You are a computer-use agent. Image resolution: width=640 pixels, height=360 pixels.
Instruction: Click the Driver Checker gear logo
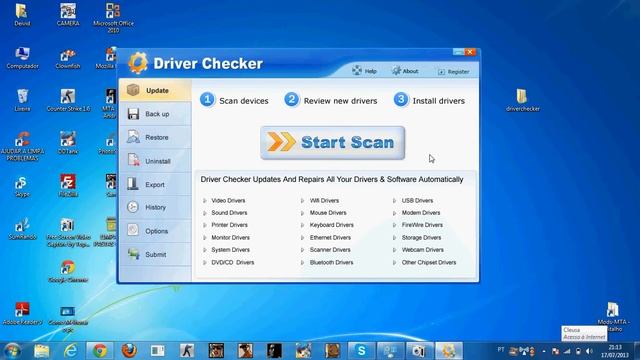pos(138,63)
